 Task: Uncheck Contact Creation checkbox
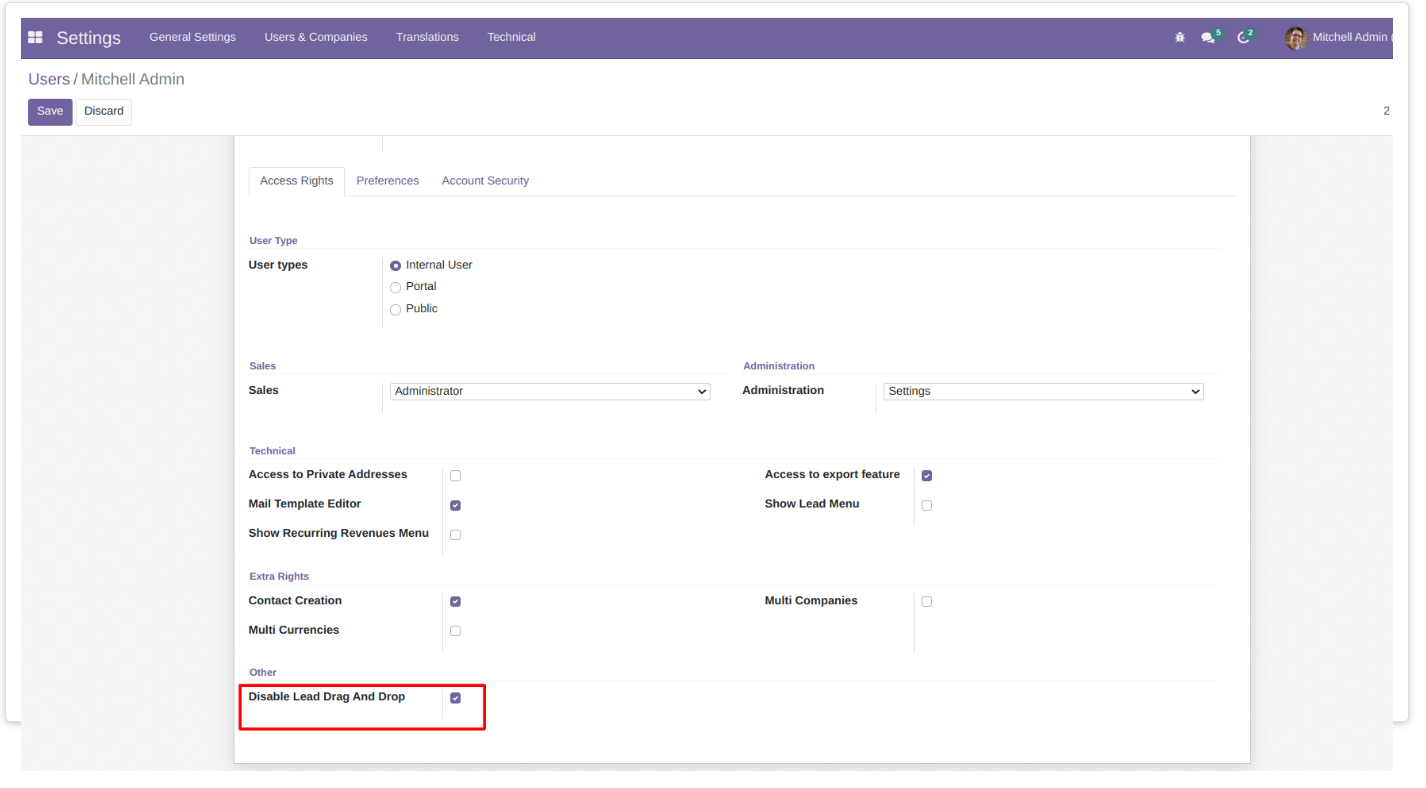(x=455, y=602)
